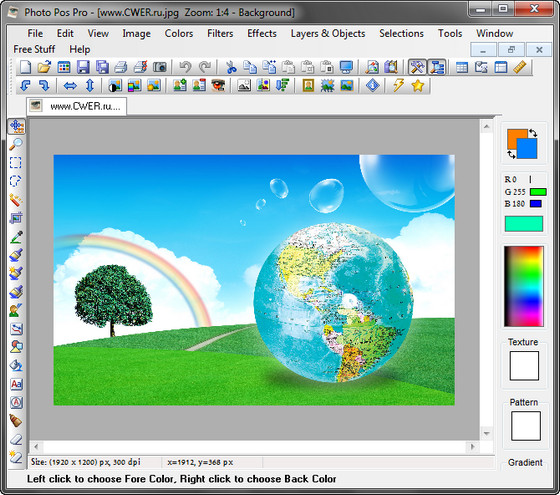The image size is (560, 495).
Task: Select the Eraser tool
Action: pos(16,439)
